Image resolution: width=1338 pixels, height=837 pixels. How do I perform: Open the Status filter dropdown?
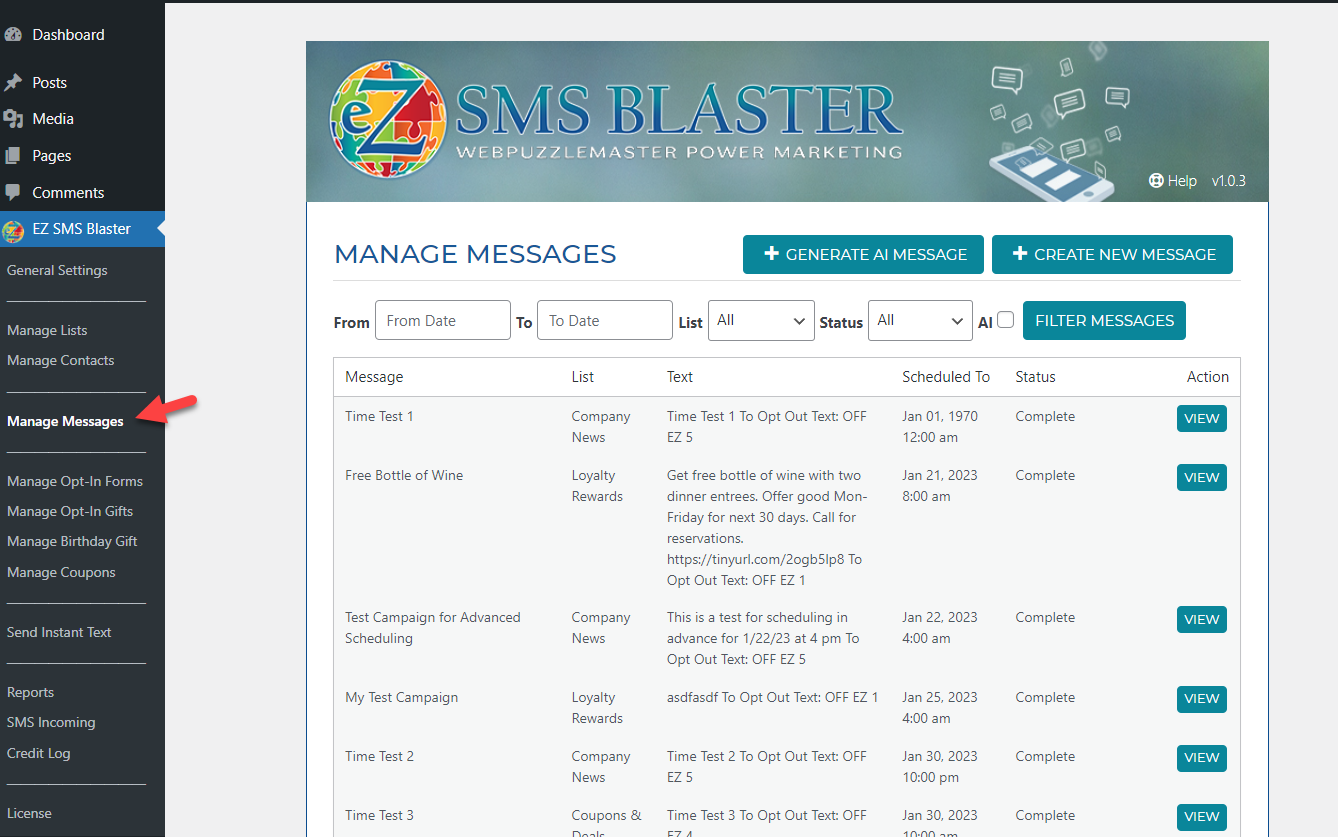[x=920, y=321]
